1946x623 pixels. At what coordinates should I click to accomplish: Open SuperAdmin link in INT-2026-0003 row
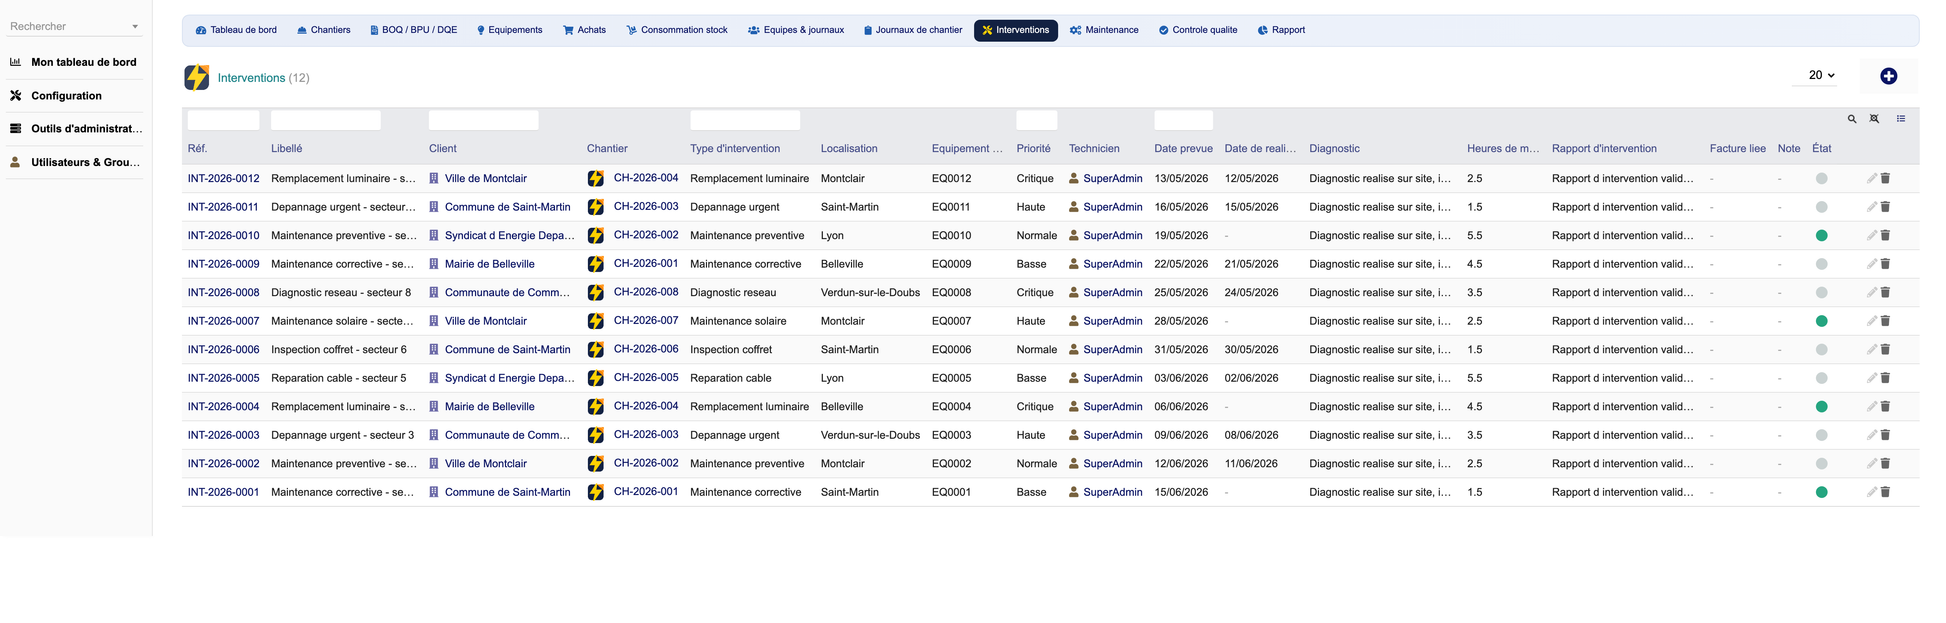1112,435
